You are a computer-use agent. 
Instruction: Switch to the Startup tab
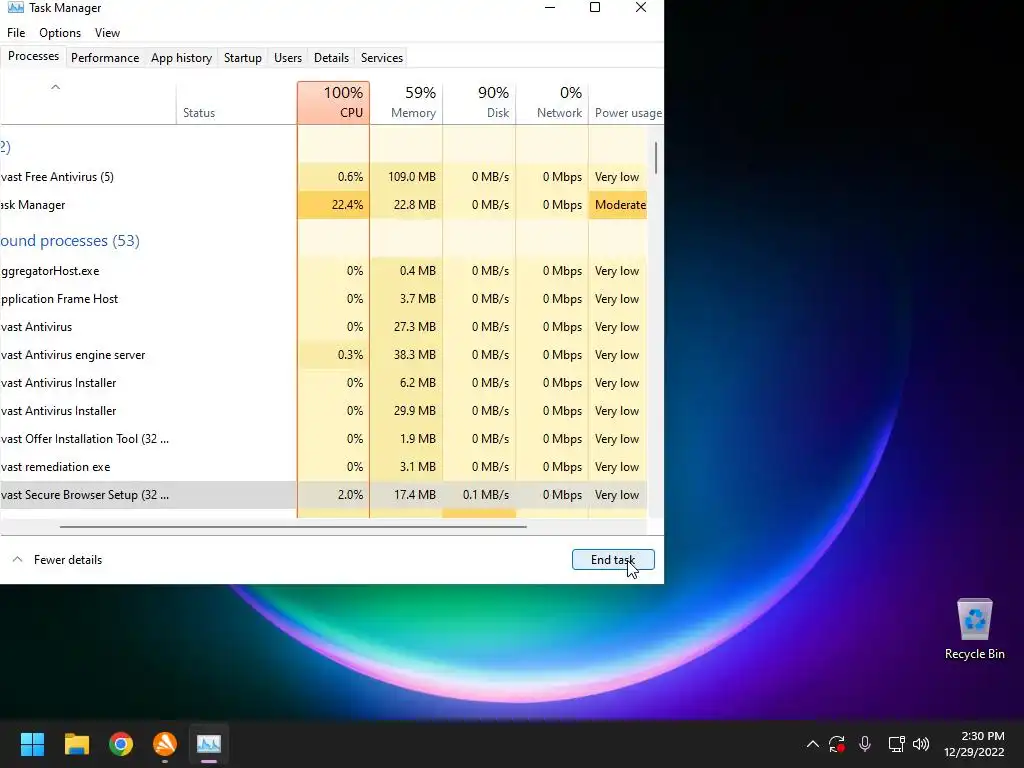pos(242,57)
